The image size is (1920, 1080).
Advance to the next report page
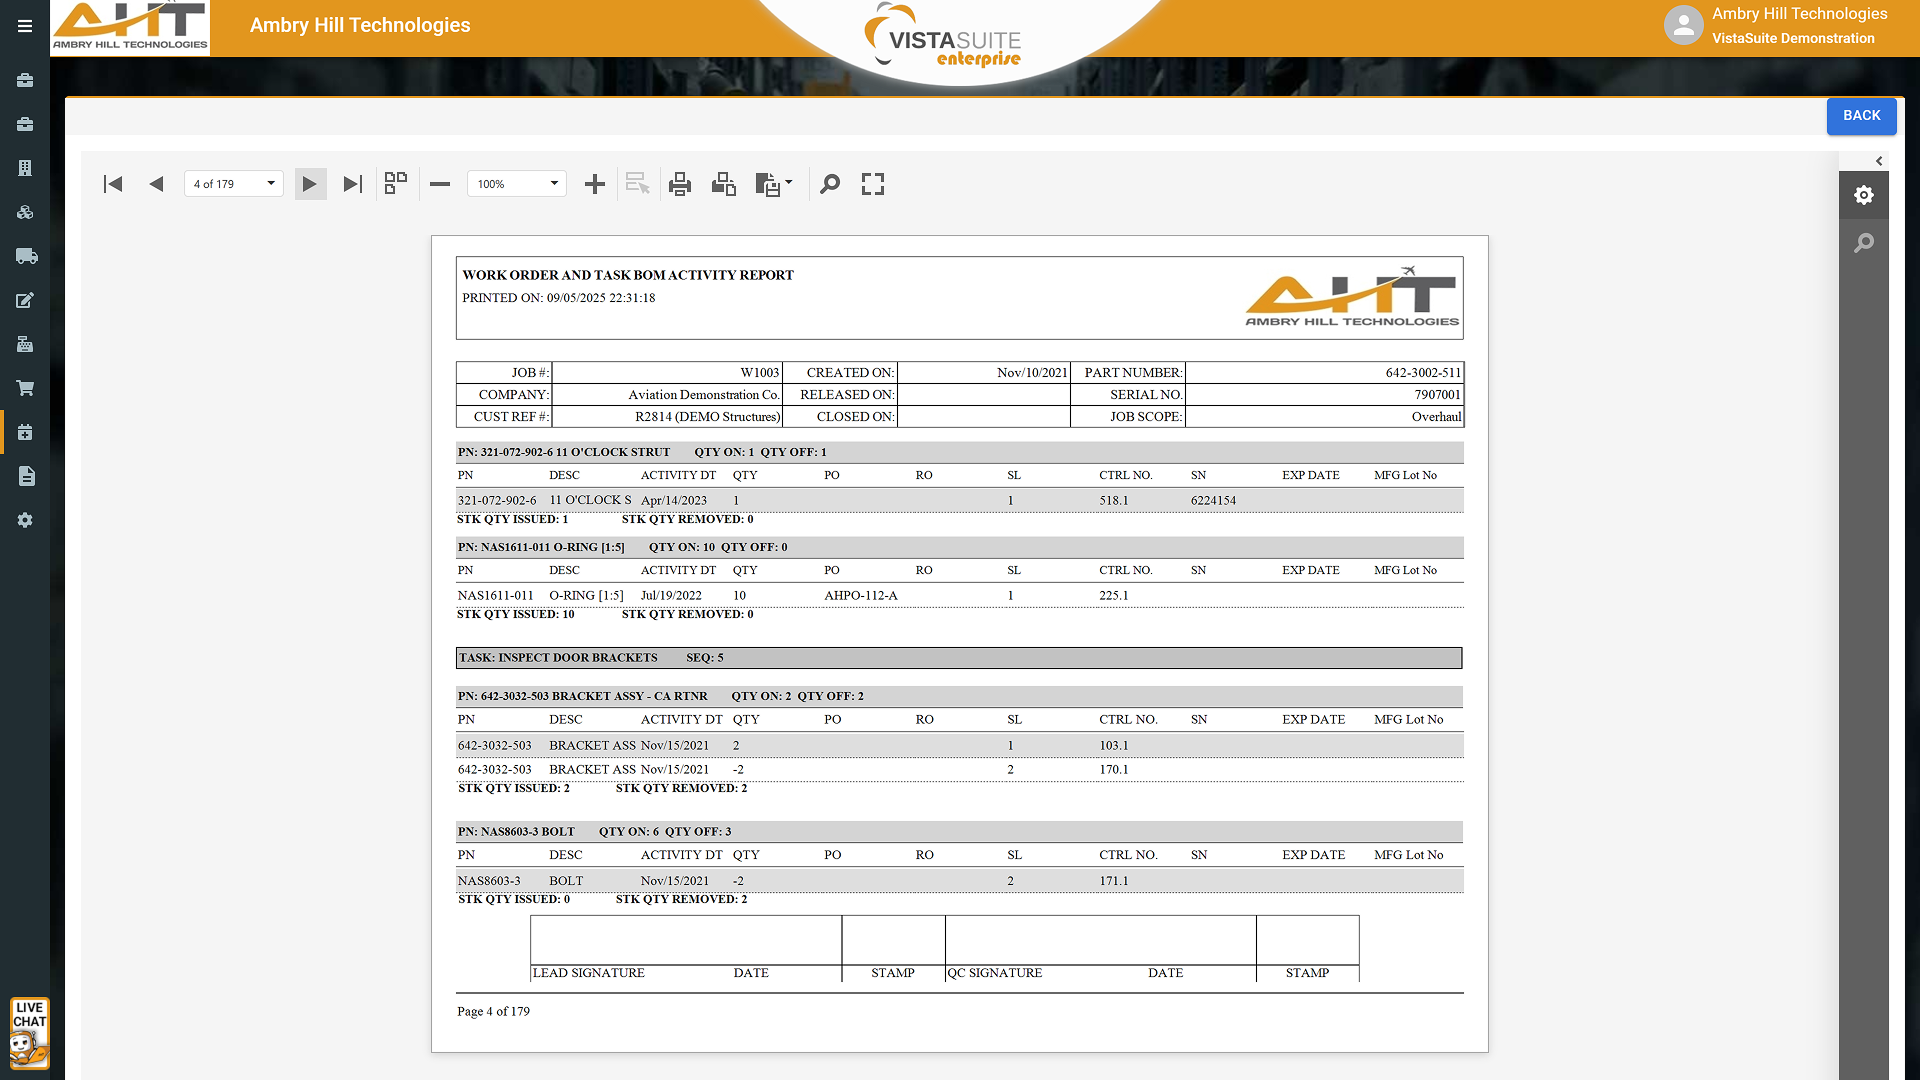click(310, 184)
